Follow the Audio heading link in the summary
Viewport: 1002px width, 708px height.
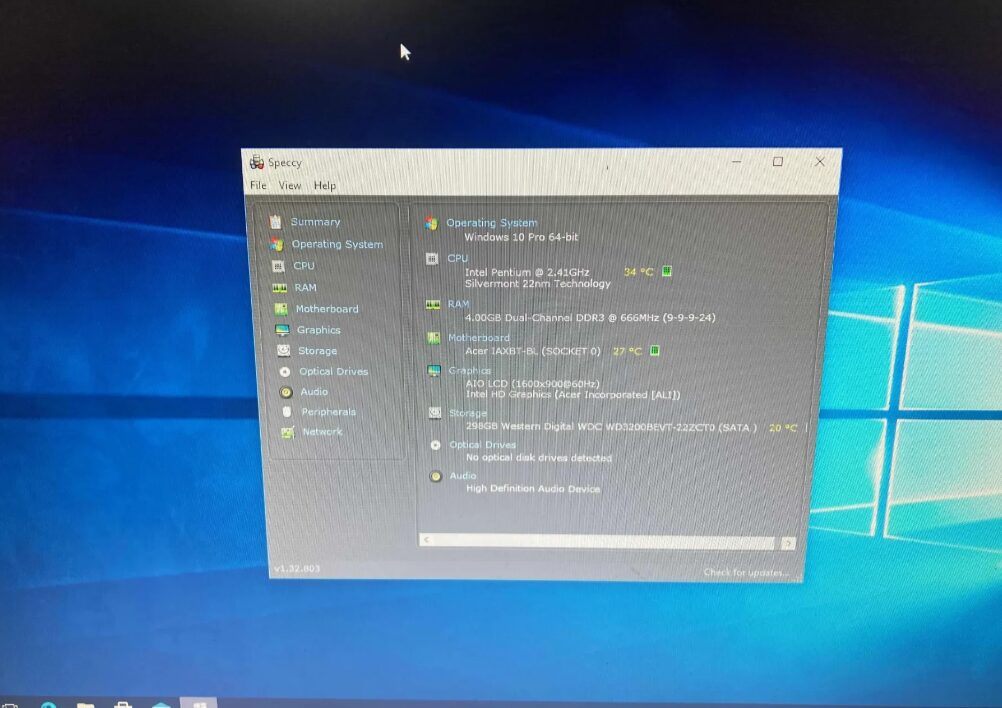463,476
